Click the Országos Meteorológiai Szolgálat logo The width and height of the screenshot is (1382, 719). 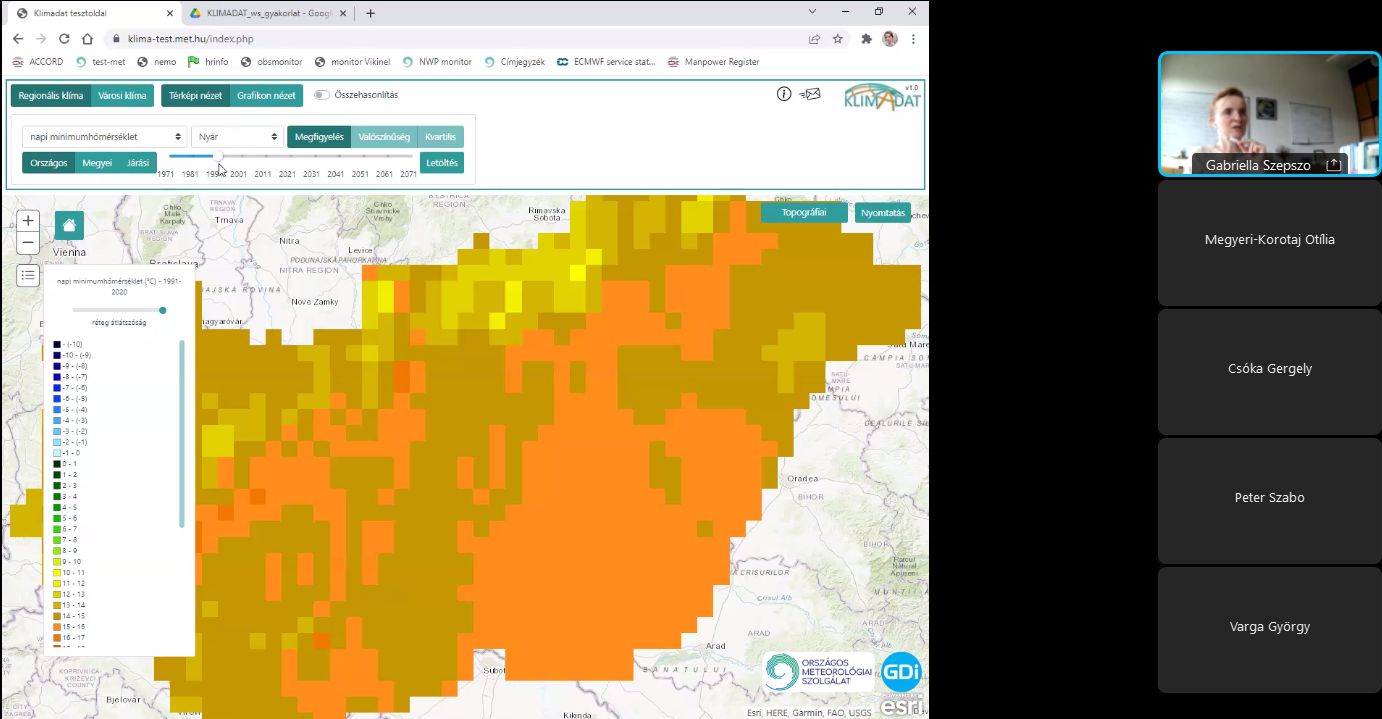coord(818,672)
